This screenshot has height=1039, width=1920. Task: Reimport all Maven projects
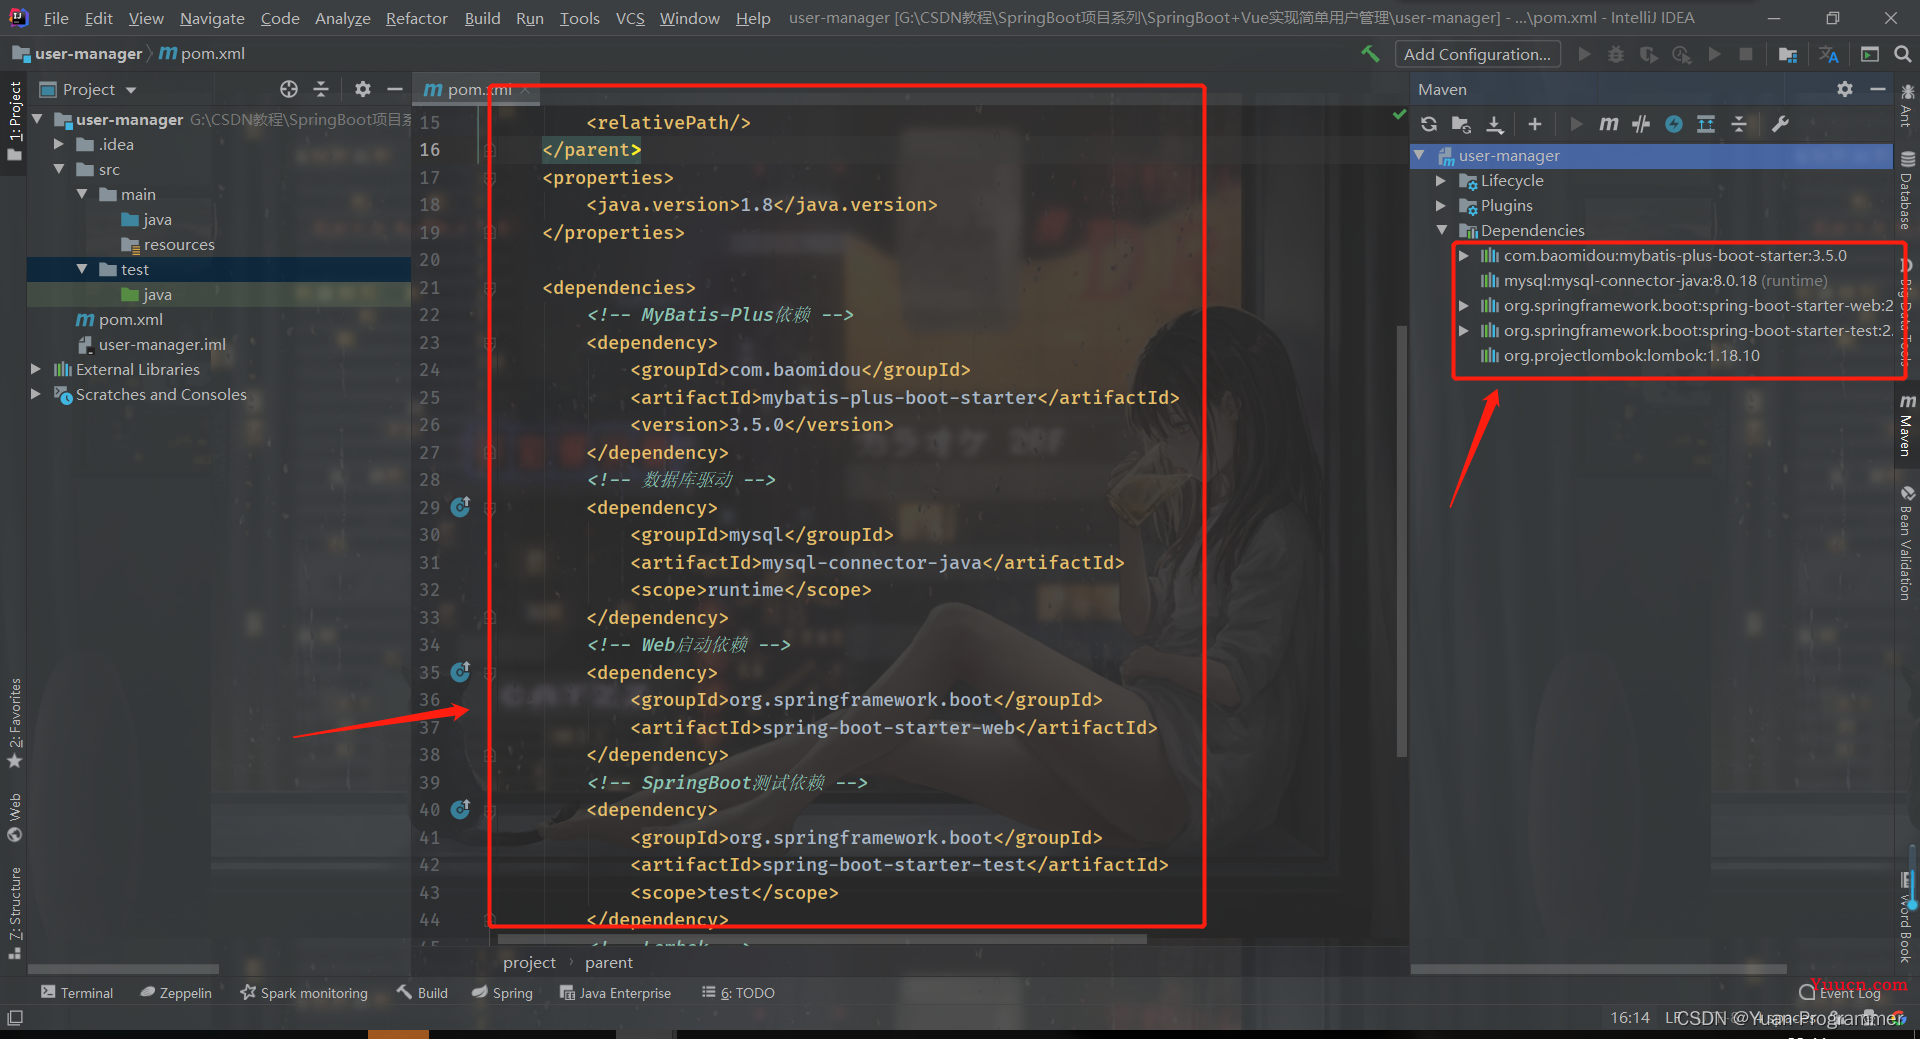tap(1429, 124)
